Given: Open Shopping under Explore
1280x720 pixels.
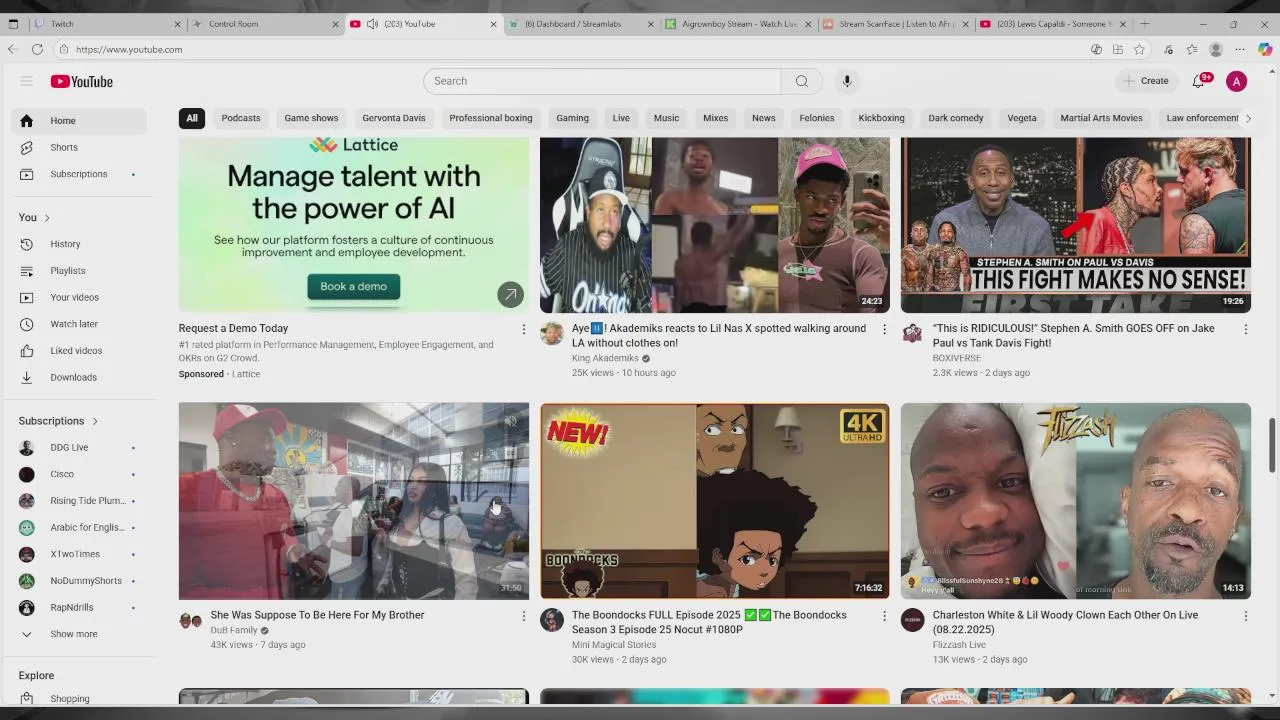Looking at the screenshot, I should [x=79, y=699].
